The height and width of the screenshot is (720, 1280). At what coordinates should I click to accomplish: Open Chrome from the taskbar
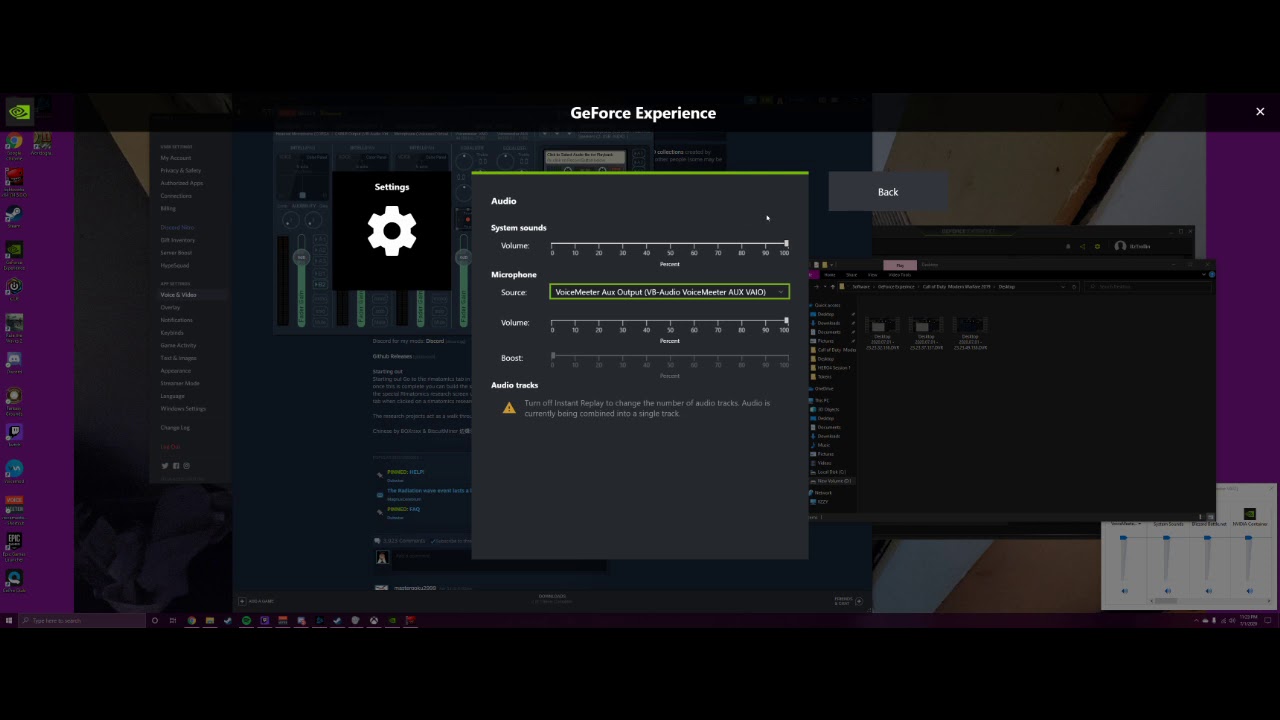(x=192, y=621)
